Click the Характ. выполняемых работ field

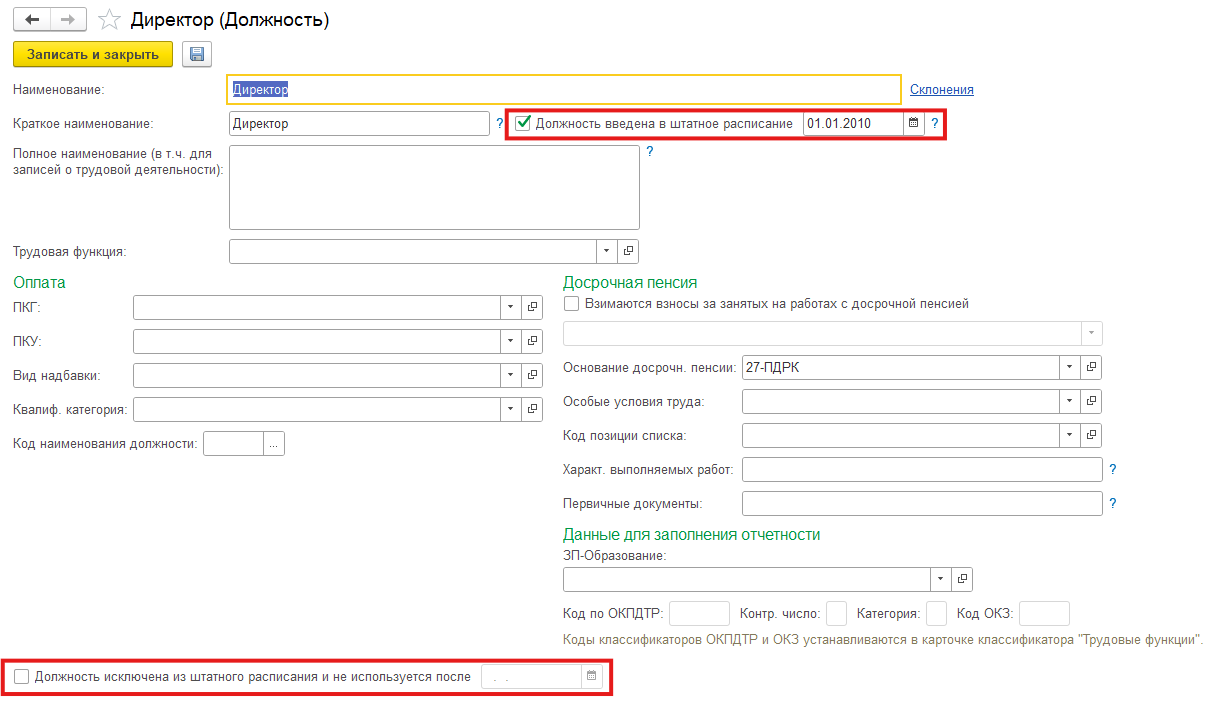click(922, 470)
